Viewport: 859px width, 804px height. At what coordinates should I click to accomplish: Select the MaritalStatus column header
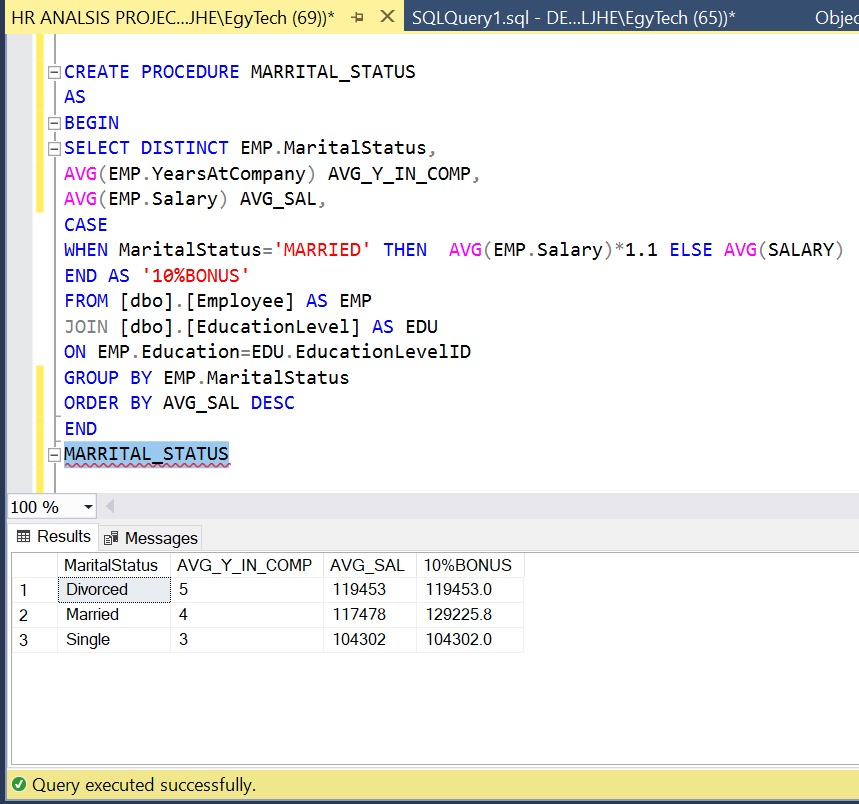point(114,565)
